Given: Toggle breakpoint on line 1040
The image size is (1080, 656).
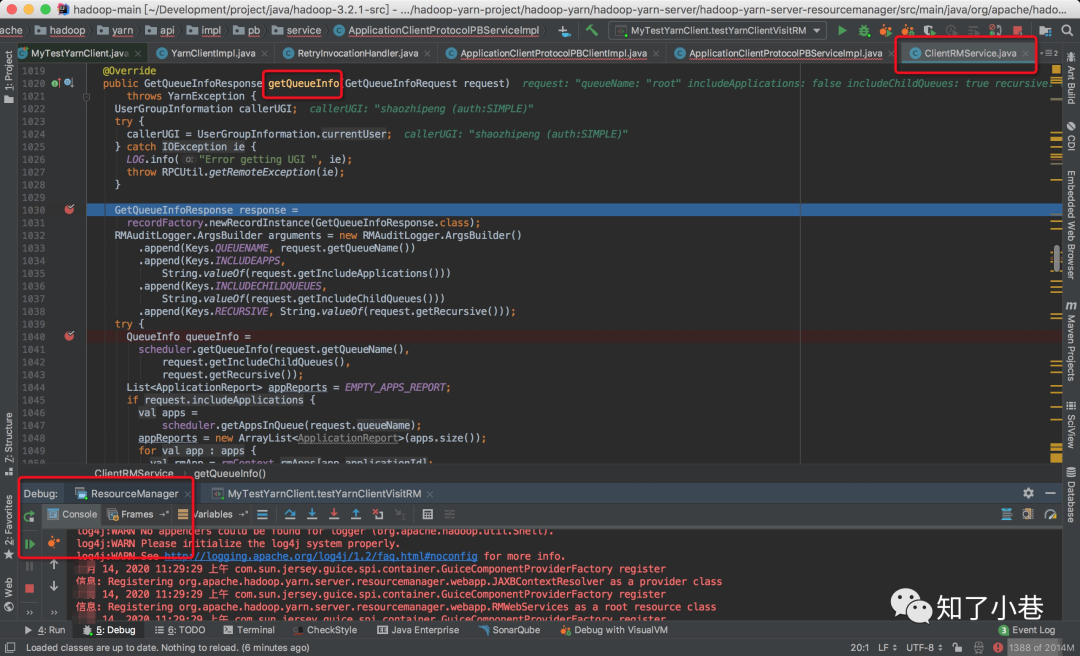Looking at the screenshot, I should pos(70,336).
